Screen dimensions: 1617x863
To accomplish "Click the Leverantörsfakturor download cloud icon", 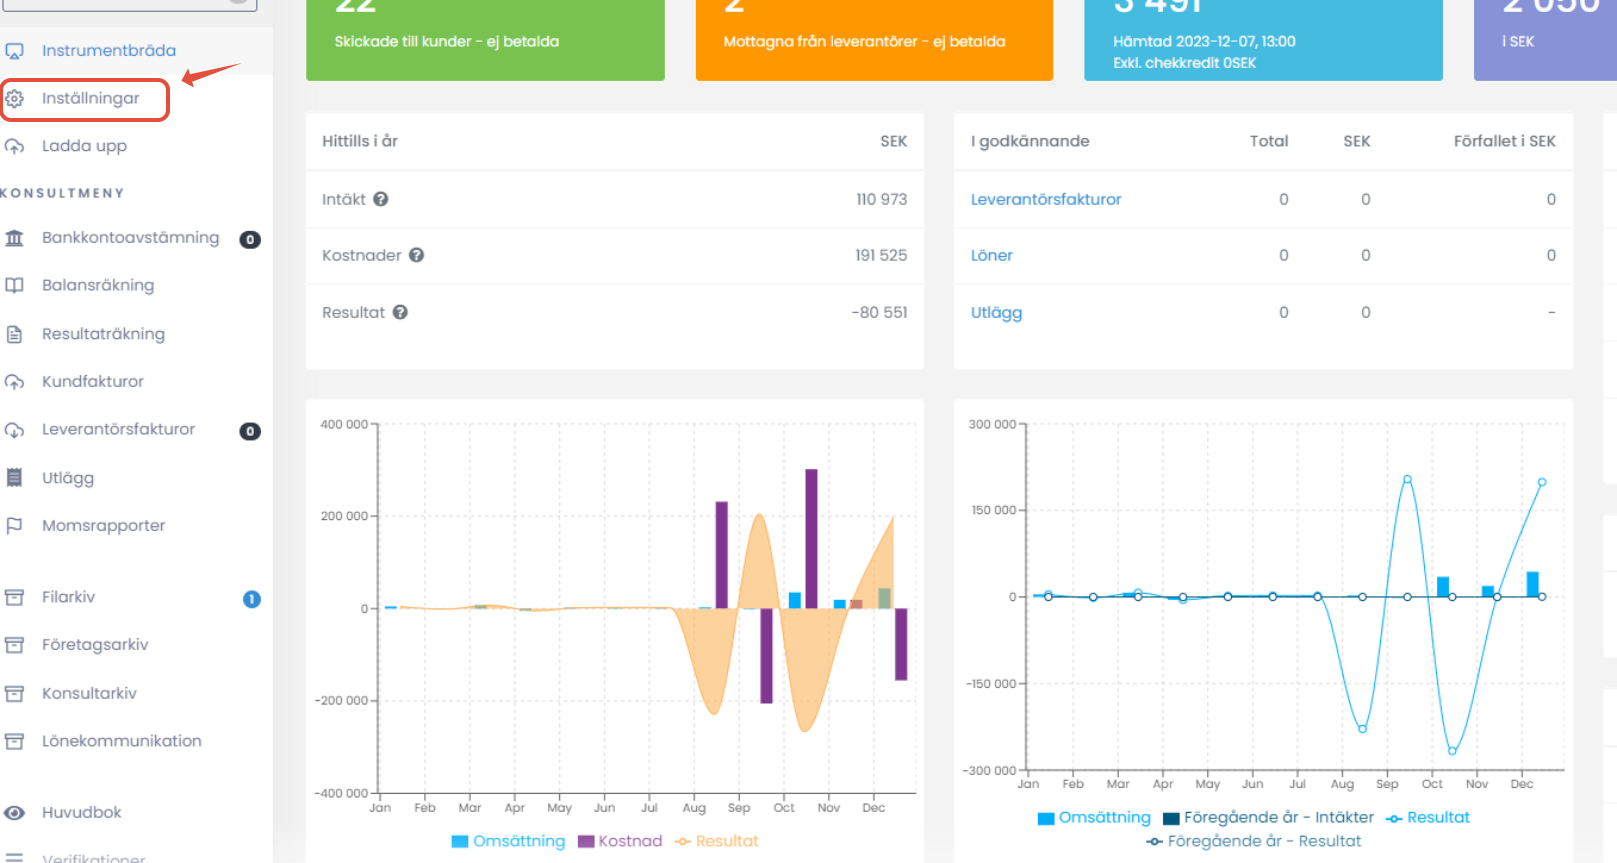I will point(14,430).
